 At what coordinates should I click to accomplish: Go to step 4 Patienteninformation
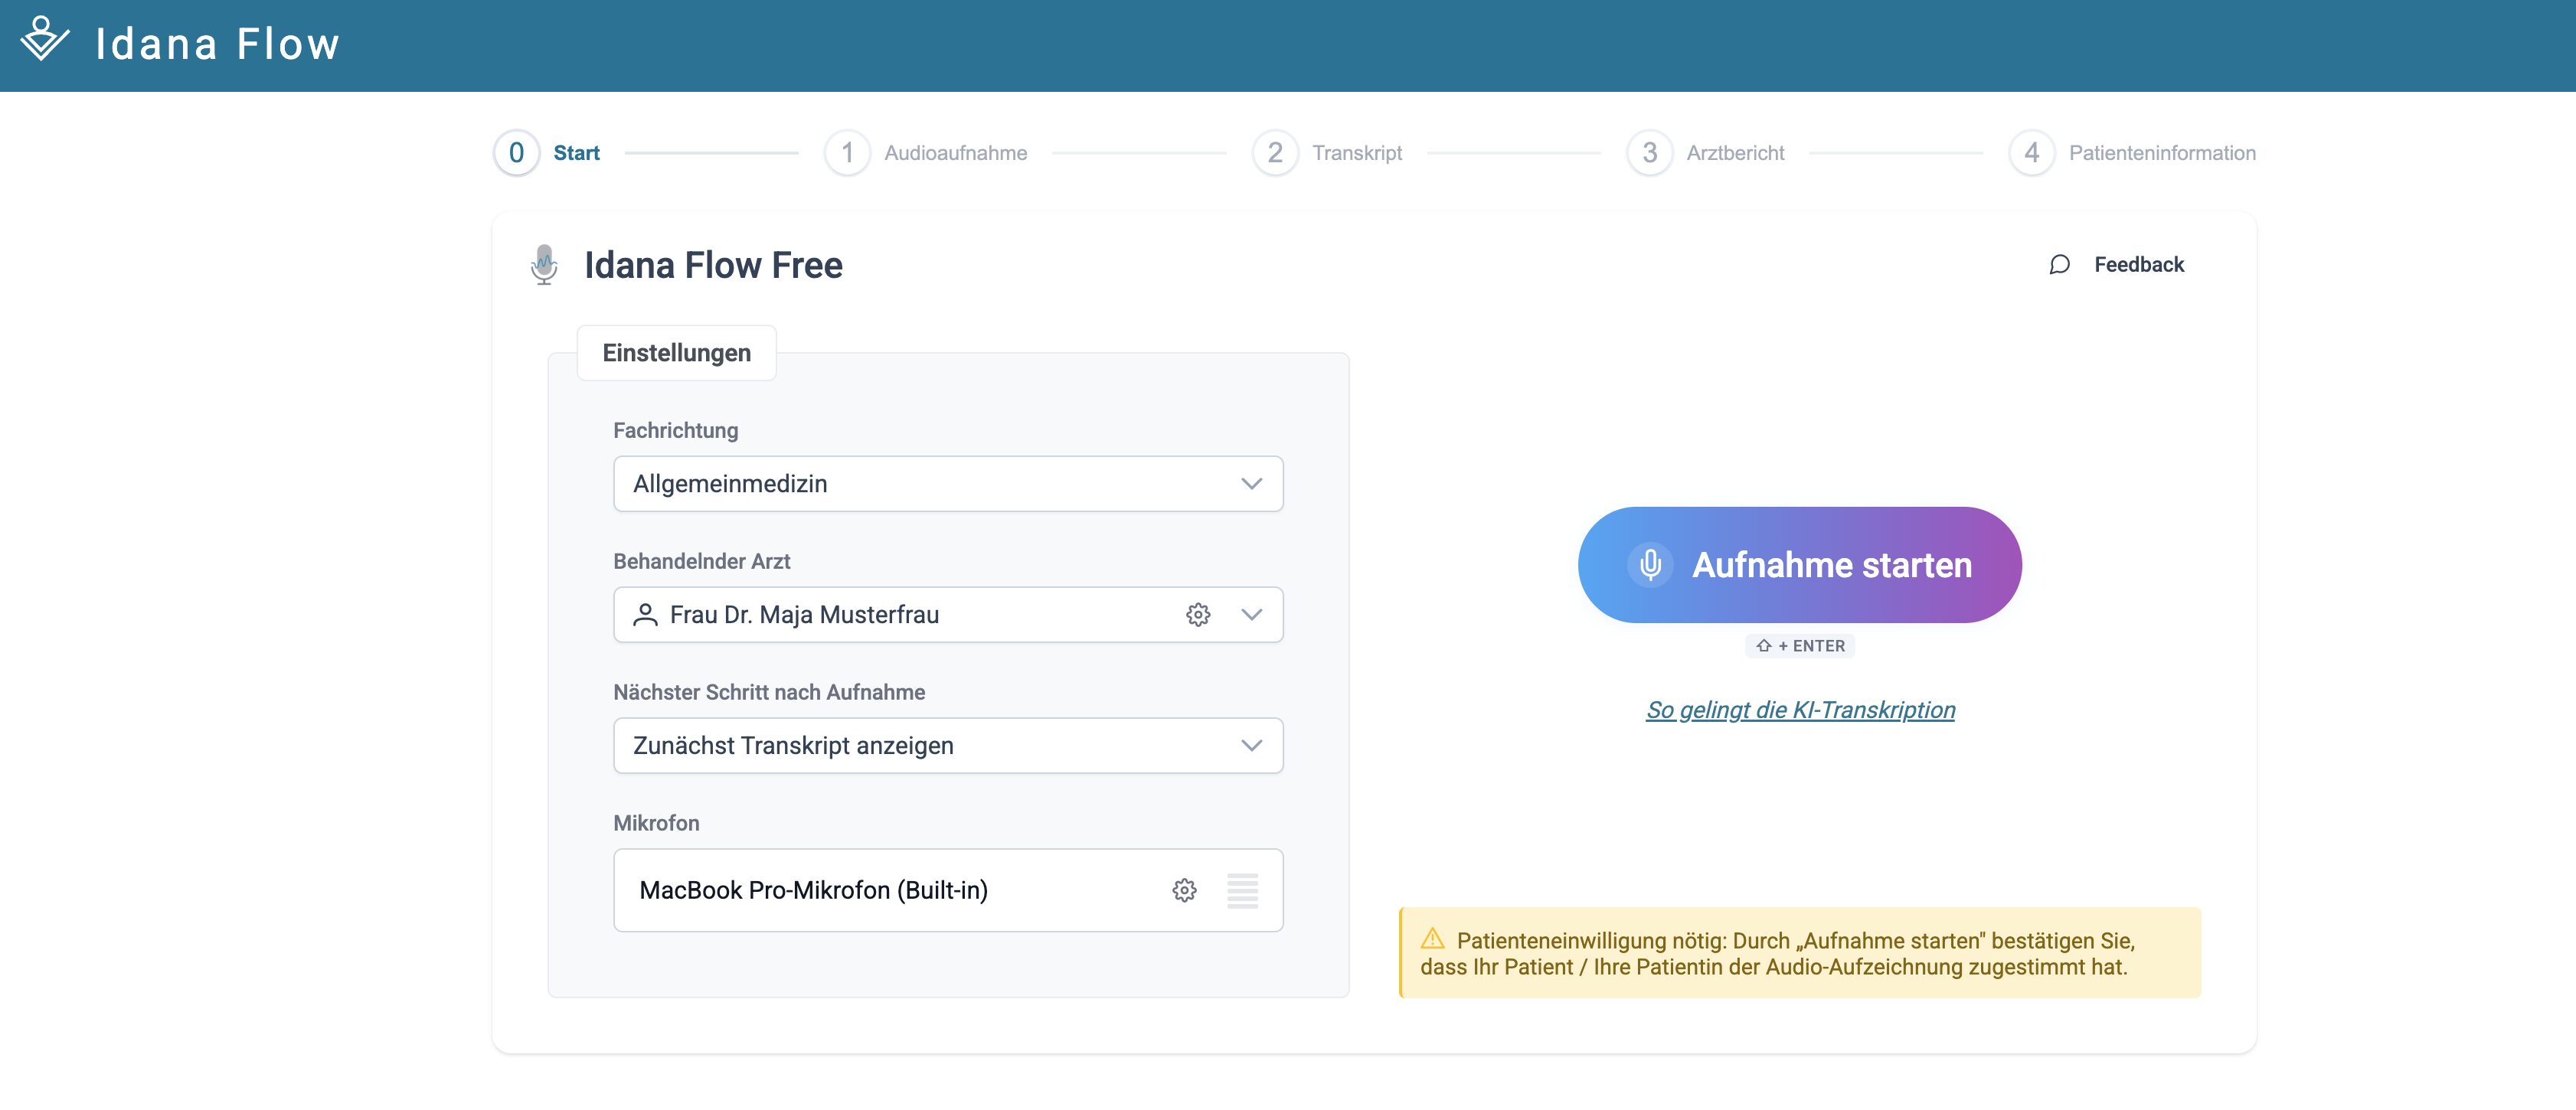tap(2031, 153)
